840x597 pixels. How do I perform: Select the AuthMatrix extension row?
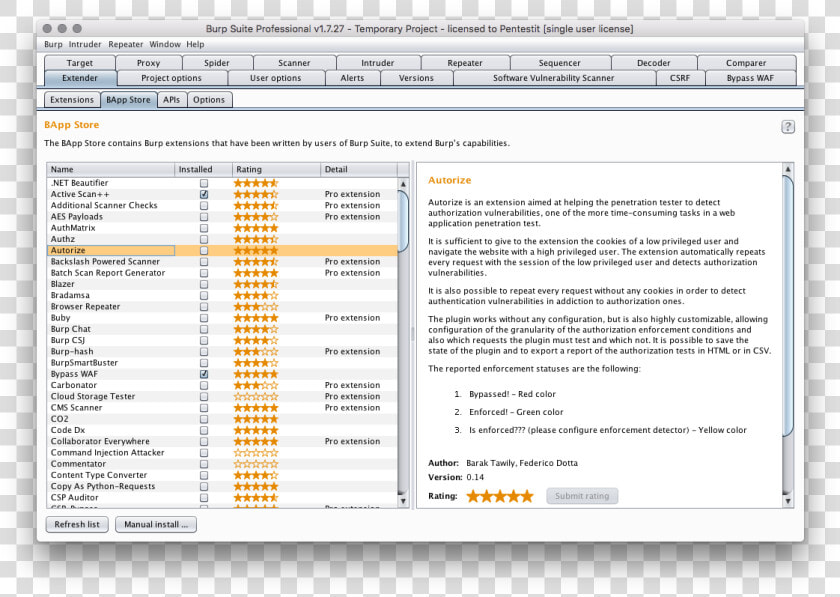(222, 228)
